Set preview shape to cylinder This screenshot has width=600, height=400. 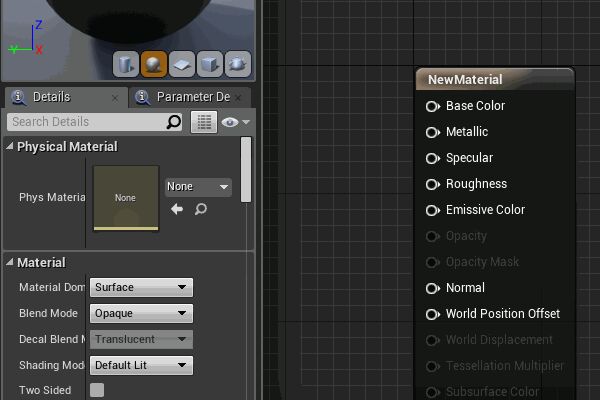pos(126,65)
